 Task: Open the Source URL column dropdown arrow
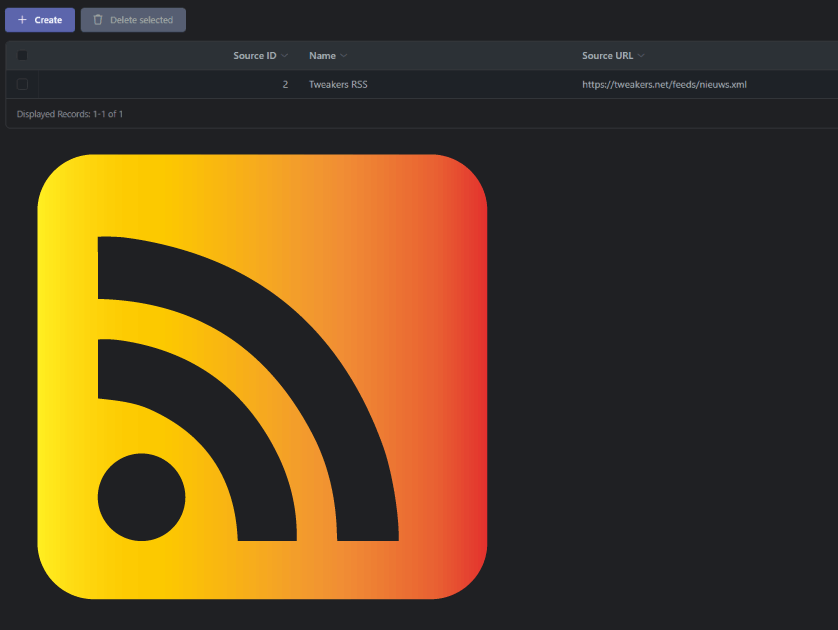pyautogui.click(x=641, y=56)
